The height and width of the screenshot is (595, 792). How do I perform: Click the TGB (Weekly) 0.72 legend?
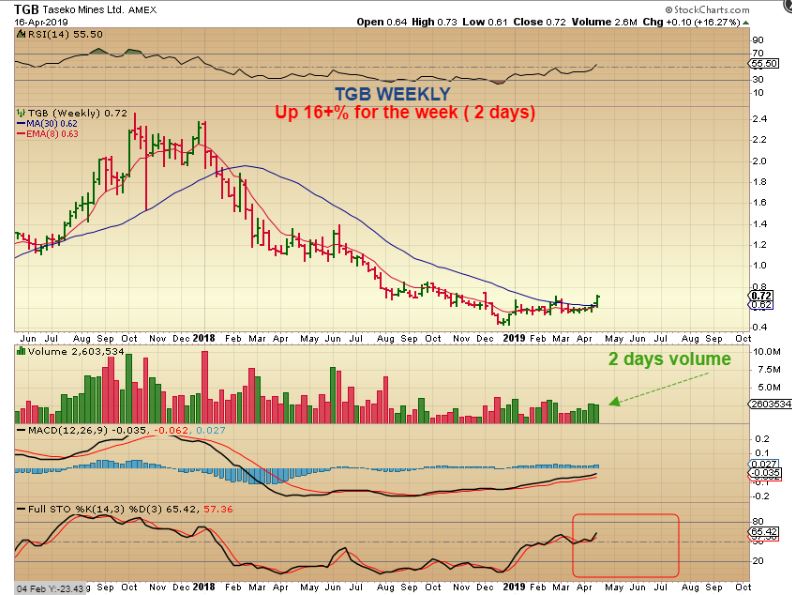click(x=77, y=113)
